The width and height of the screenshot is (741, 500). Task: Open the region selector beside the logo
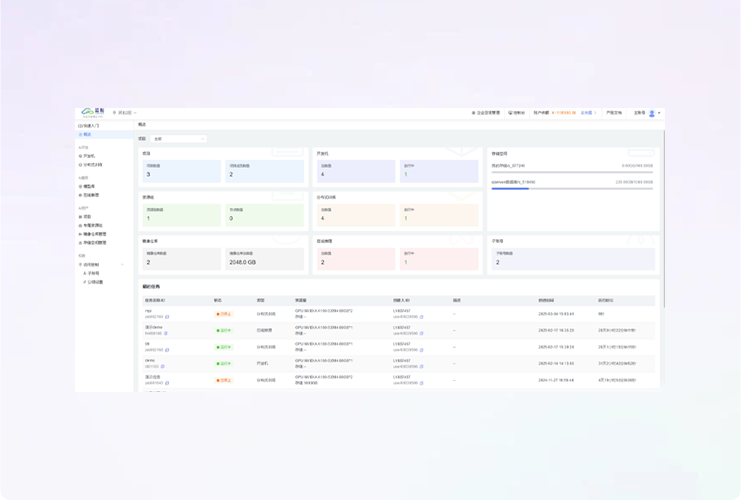pos(125,113)
